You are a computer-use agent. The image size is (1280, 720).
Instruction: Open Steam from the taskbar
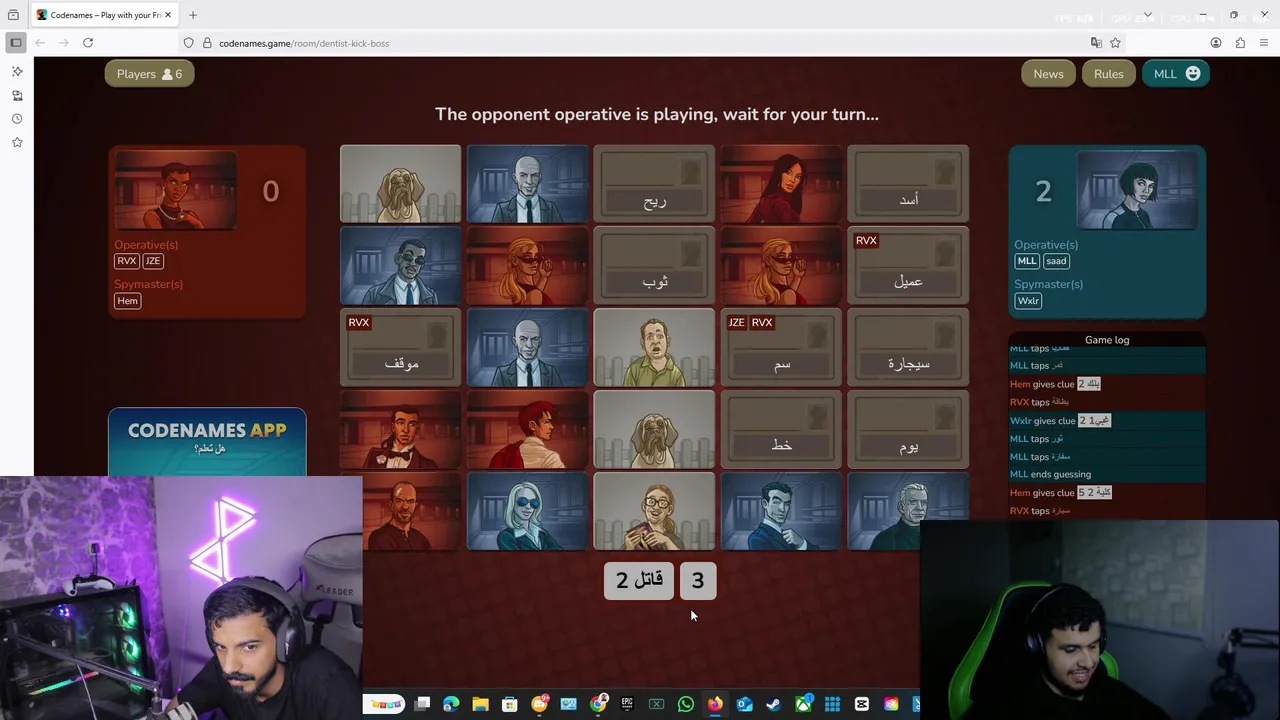click(773, 704)
